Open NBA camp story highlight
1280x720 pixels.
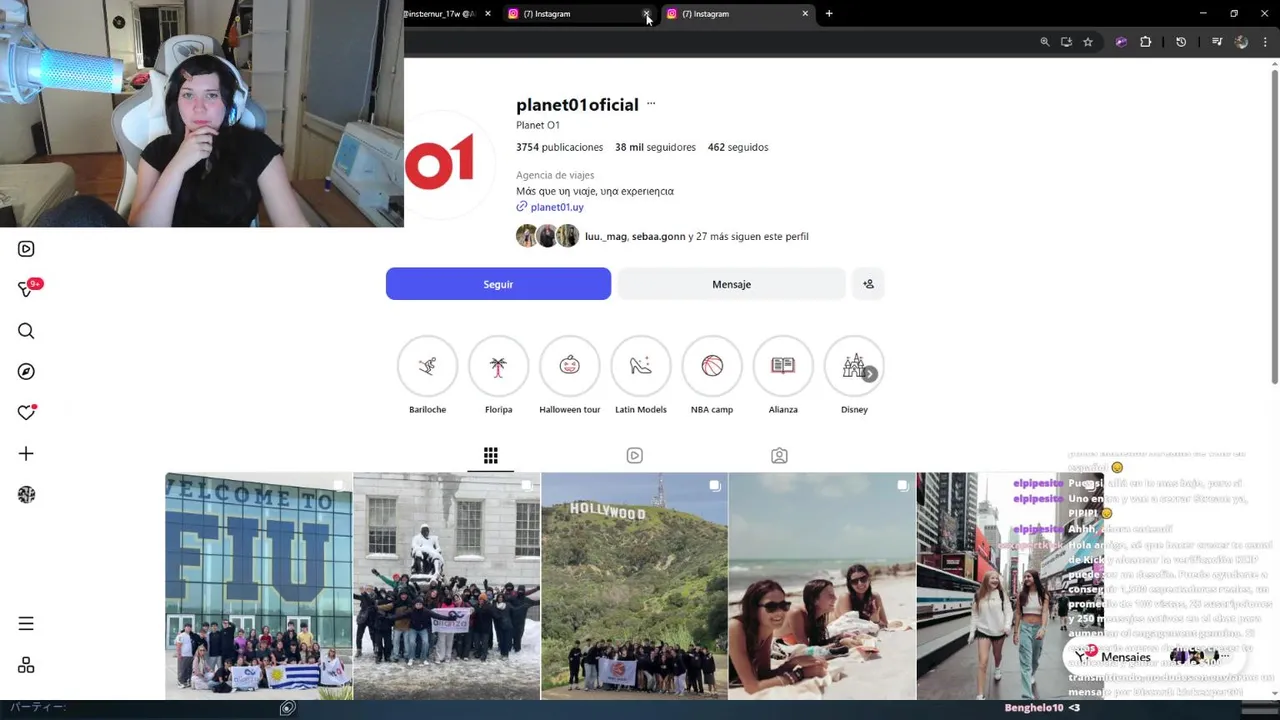pos(712,366)
